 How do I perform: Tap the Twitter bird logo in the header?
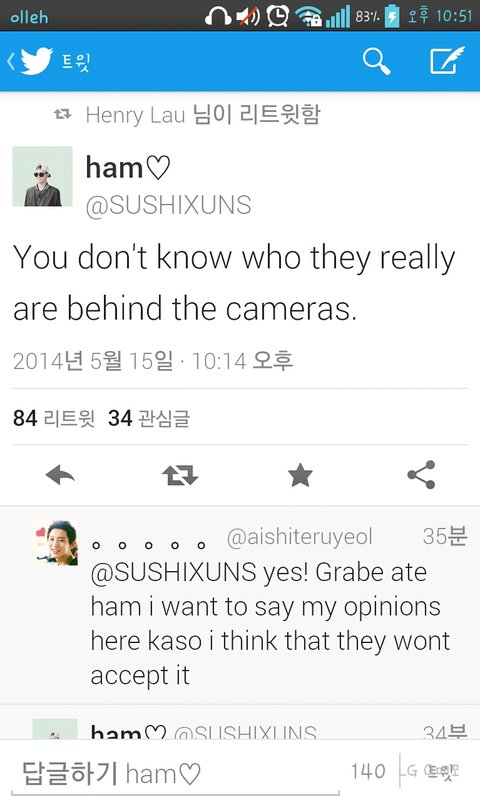coord(36,61)
